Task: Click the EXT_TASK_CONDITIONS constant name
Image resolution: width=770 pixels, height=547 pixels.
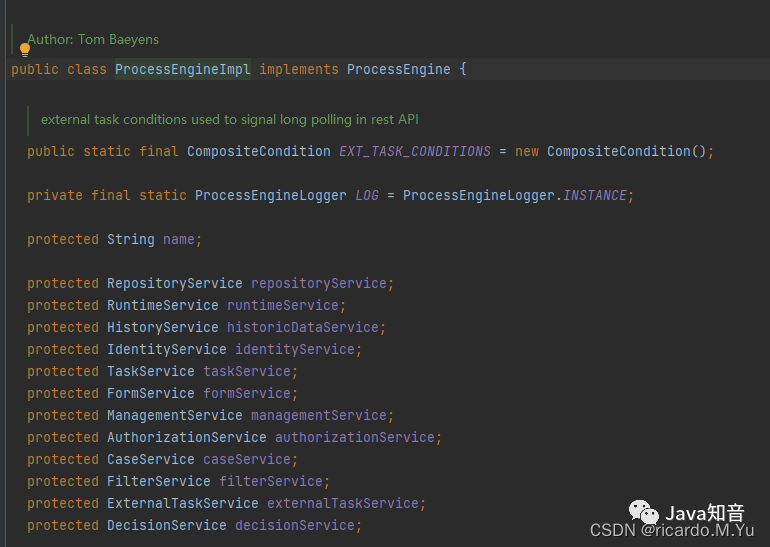Action: click(x=415, y=151)
